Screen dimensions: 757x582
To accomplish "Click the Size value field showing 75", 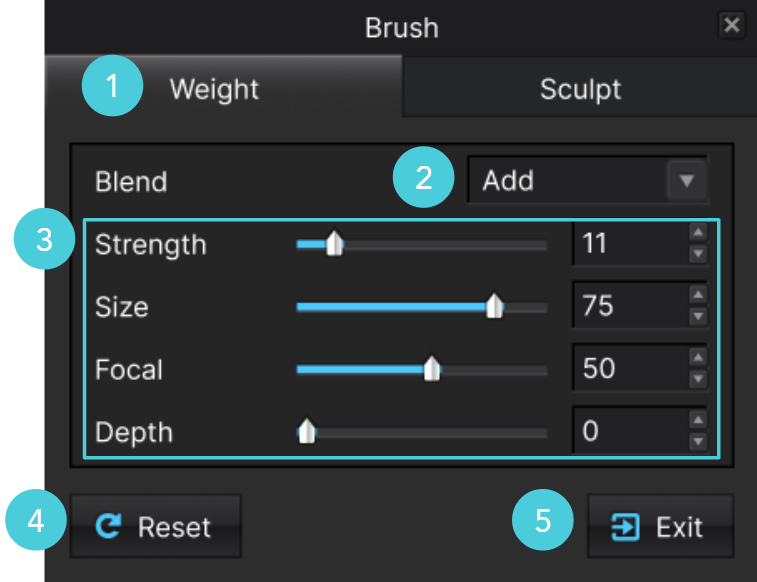I will (631, 305).
